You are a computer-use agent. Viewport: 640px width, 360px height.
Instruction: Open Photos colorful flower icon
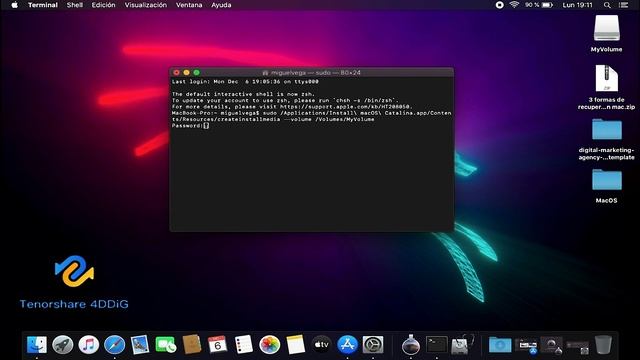[x=269, y=345]
